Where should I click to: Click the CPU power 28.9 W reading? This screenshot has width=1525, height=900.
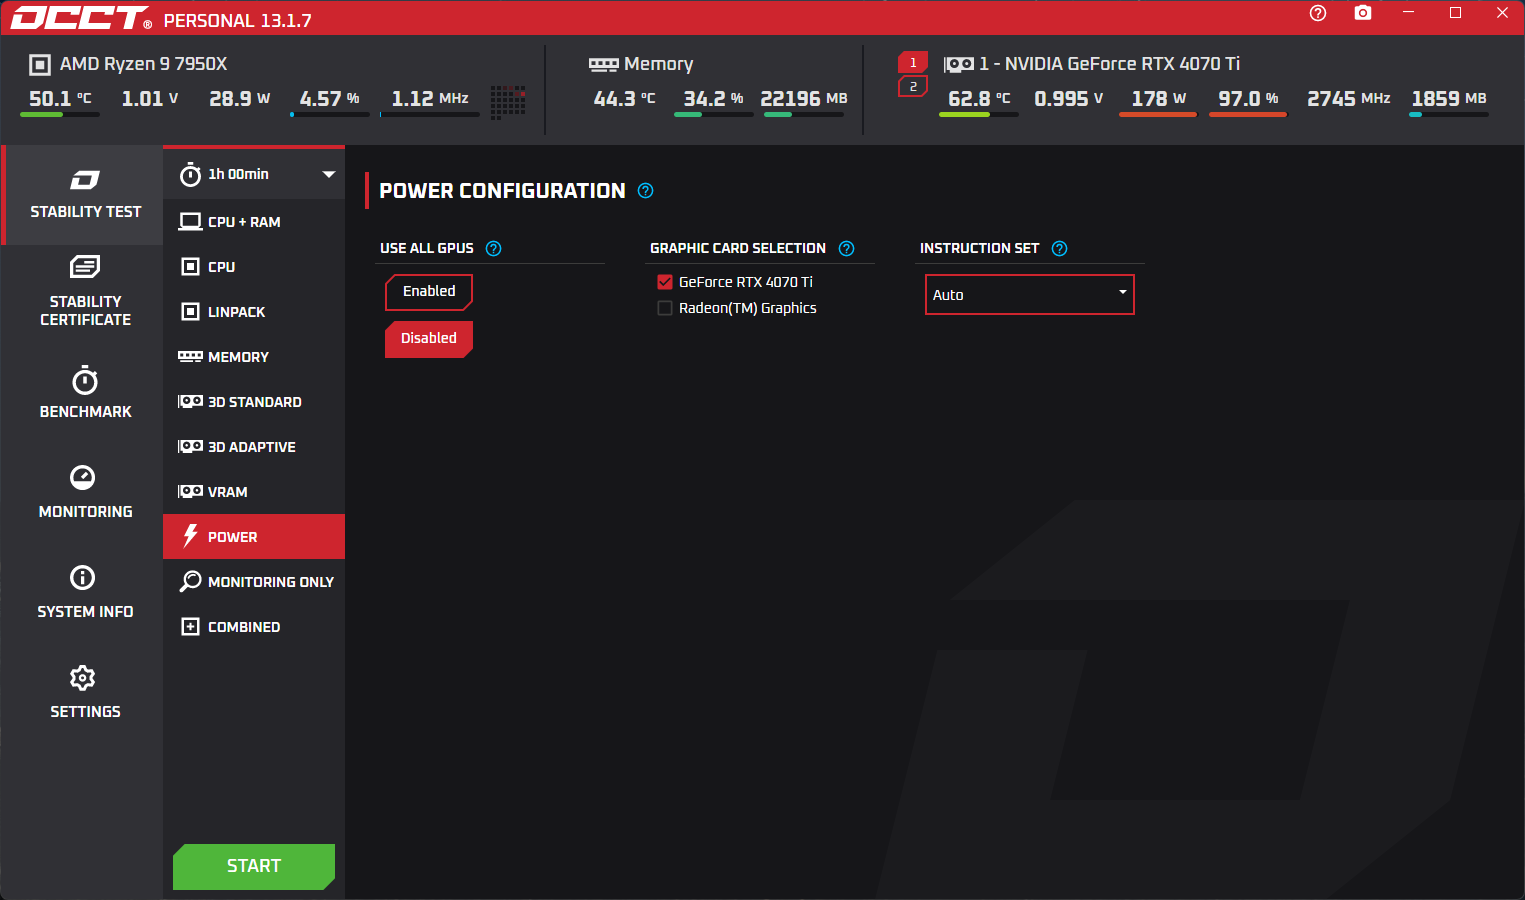tap(240, 99)
